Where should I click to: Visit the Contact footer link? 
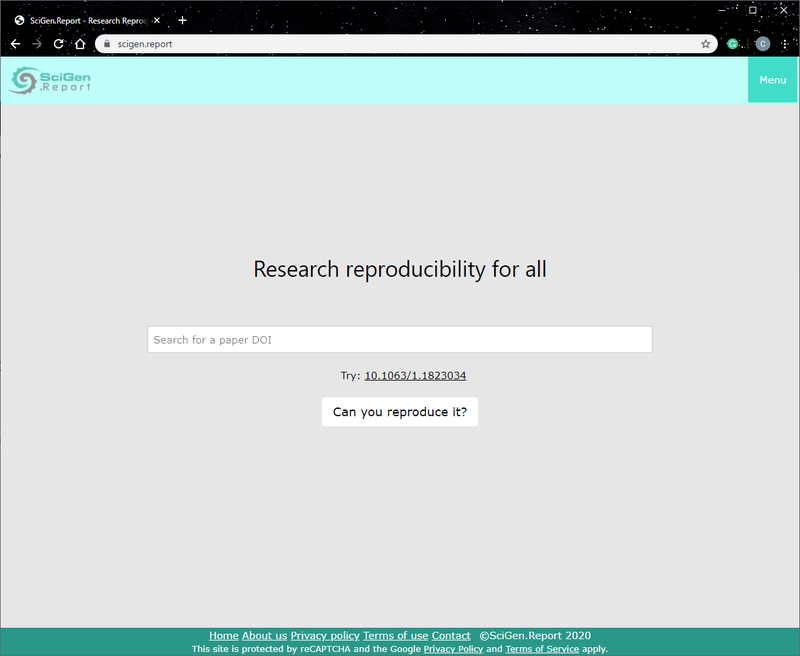(451, 636)
